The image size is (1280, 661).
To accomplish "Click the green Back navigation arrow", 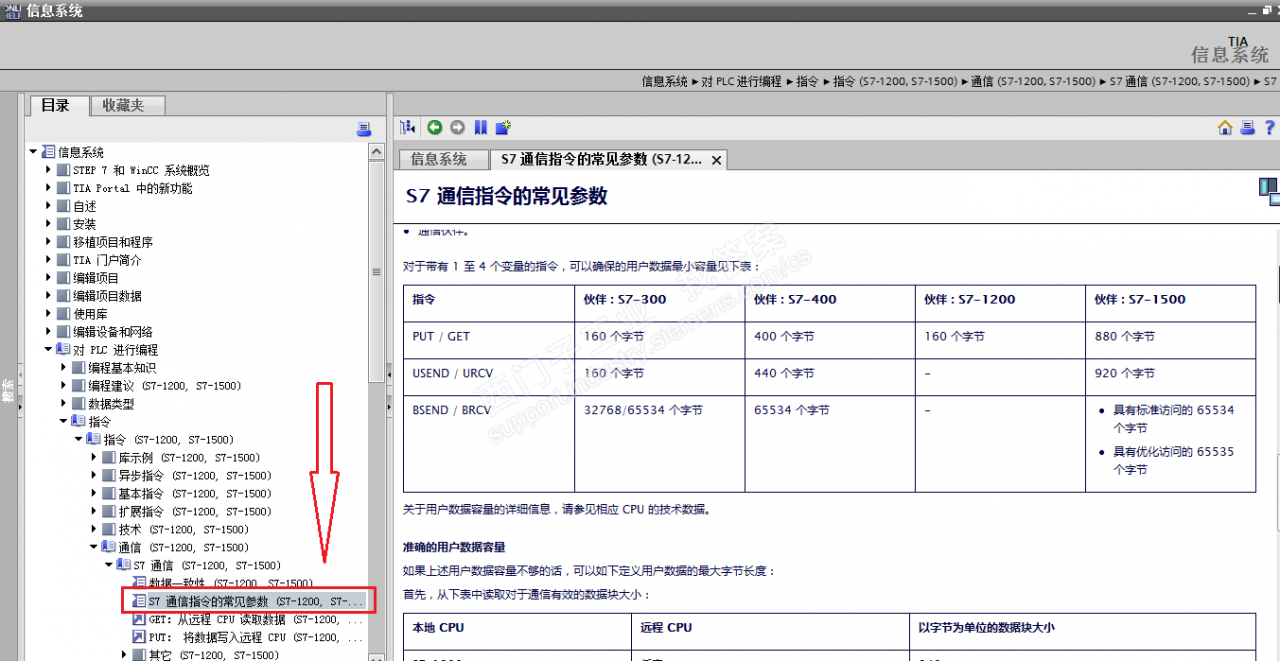I will click(x=435, y=127).
